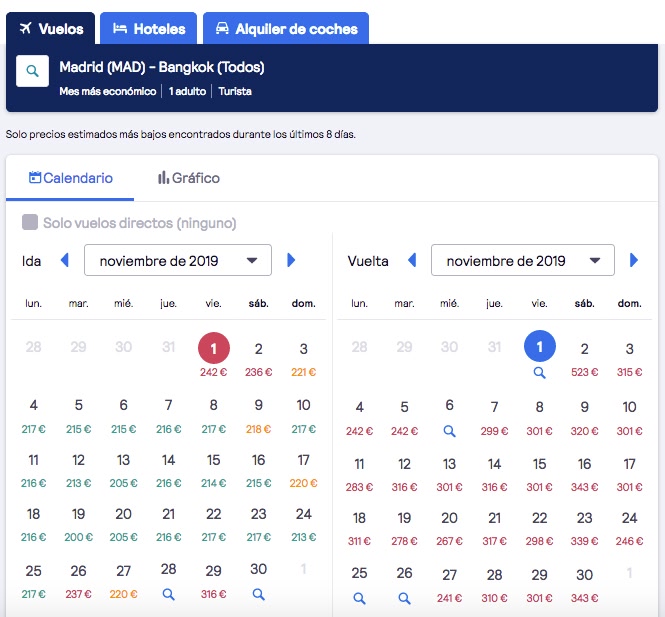Select Ida day 27 at 220 €
The image size is (665, 617).
pos(123,581)
